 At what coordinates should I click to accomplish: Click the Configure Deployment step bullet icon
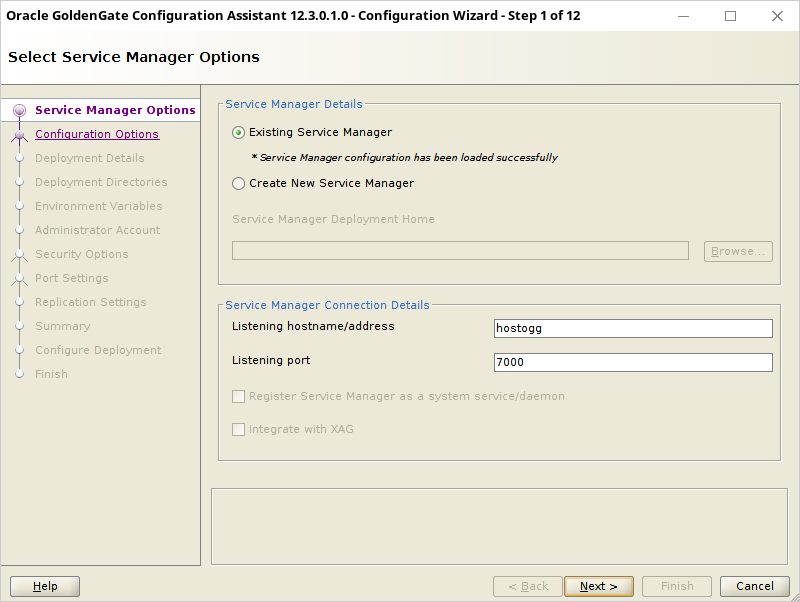pos(19,350)
